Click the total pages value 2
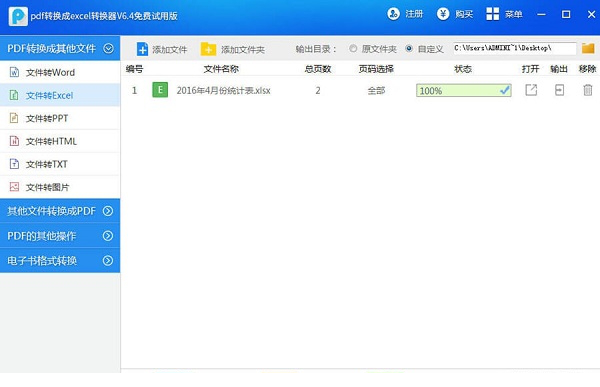 (x=318, y=90)
